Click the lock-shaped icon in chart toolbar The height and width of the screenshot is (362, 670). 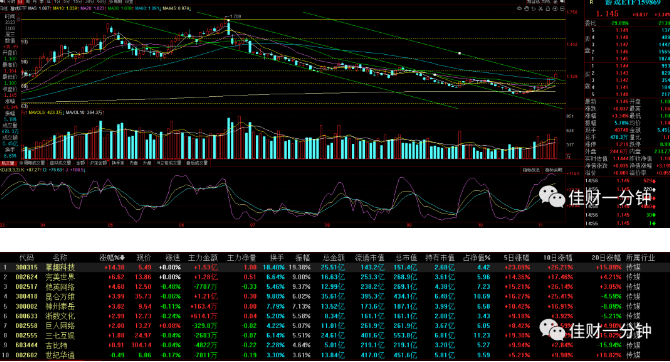tap(548, 9)
